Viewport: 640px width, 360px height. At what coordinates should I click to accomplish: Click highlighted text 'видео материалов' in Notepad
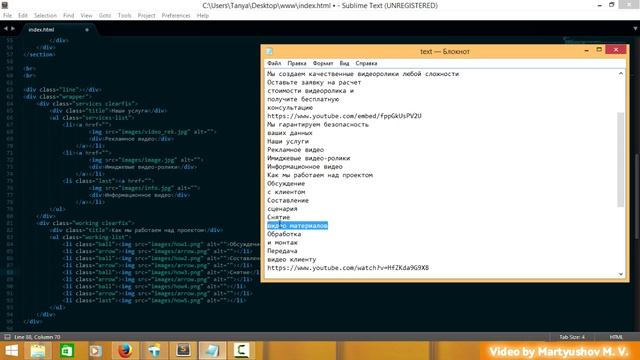pyautogui.click(x=298, y=226)
